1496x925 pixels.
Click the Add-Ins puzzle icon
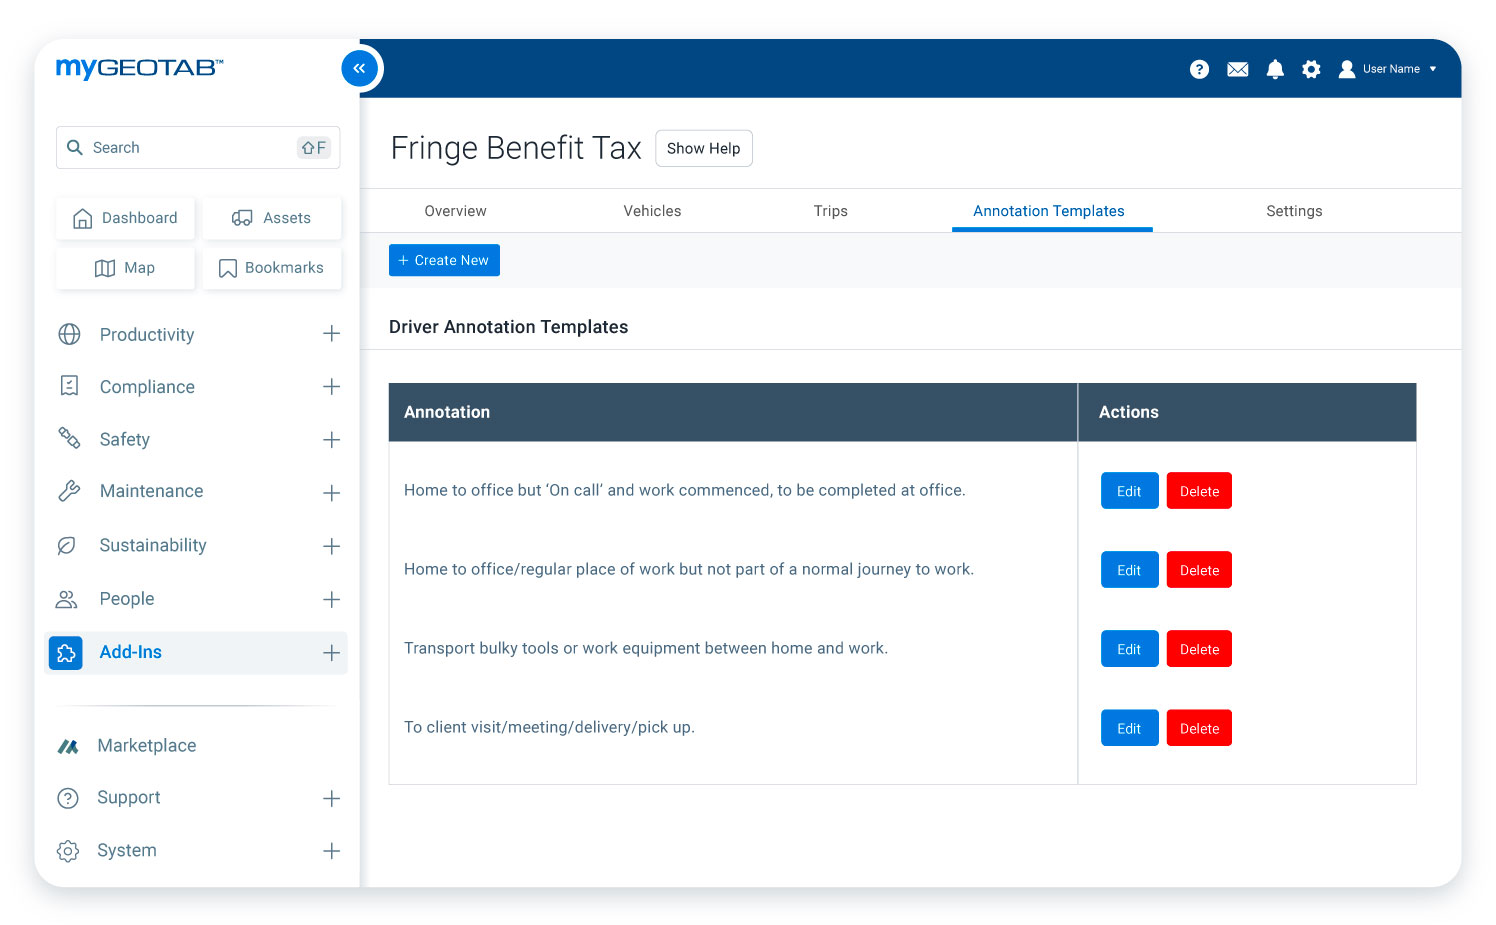pos(66,653)
